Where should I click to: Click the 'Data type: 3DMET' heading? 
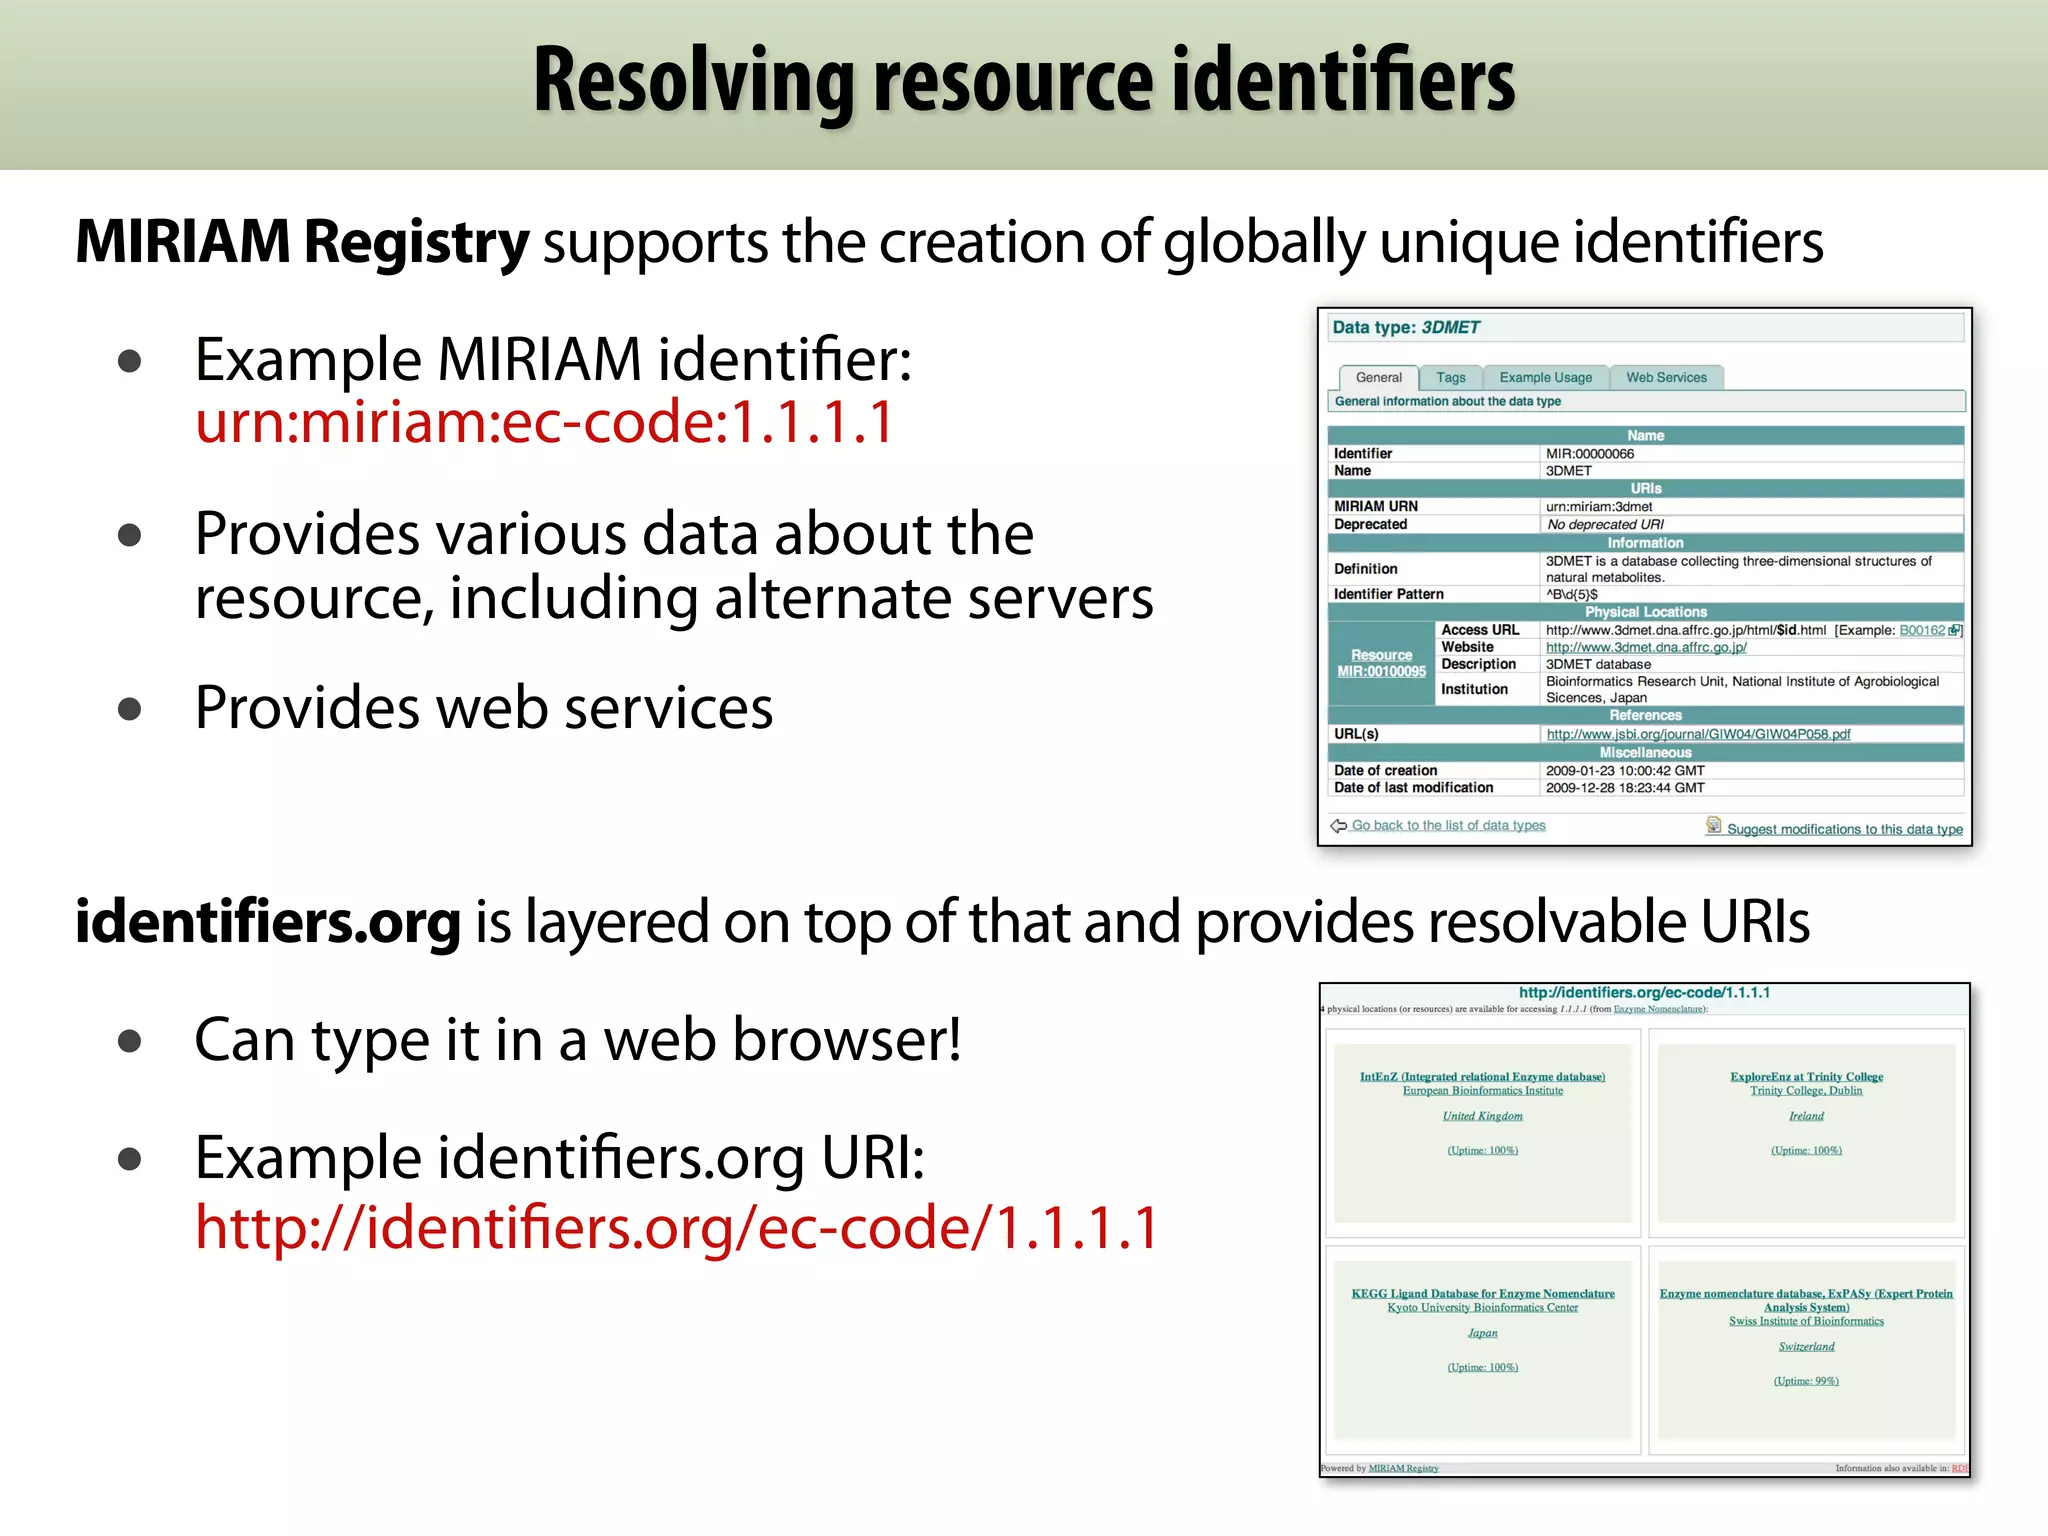click(x=1406, y=327)
